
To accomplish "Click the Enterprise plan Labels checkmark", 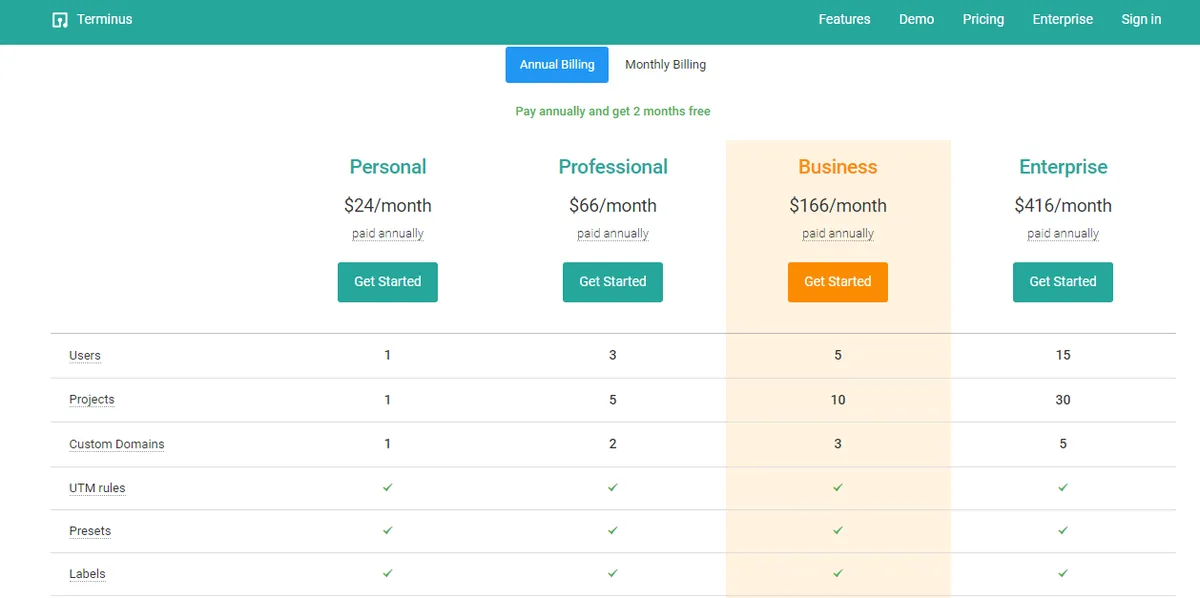I will (x=1063, y=574).
